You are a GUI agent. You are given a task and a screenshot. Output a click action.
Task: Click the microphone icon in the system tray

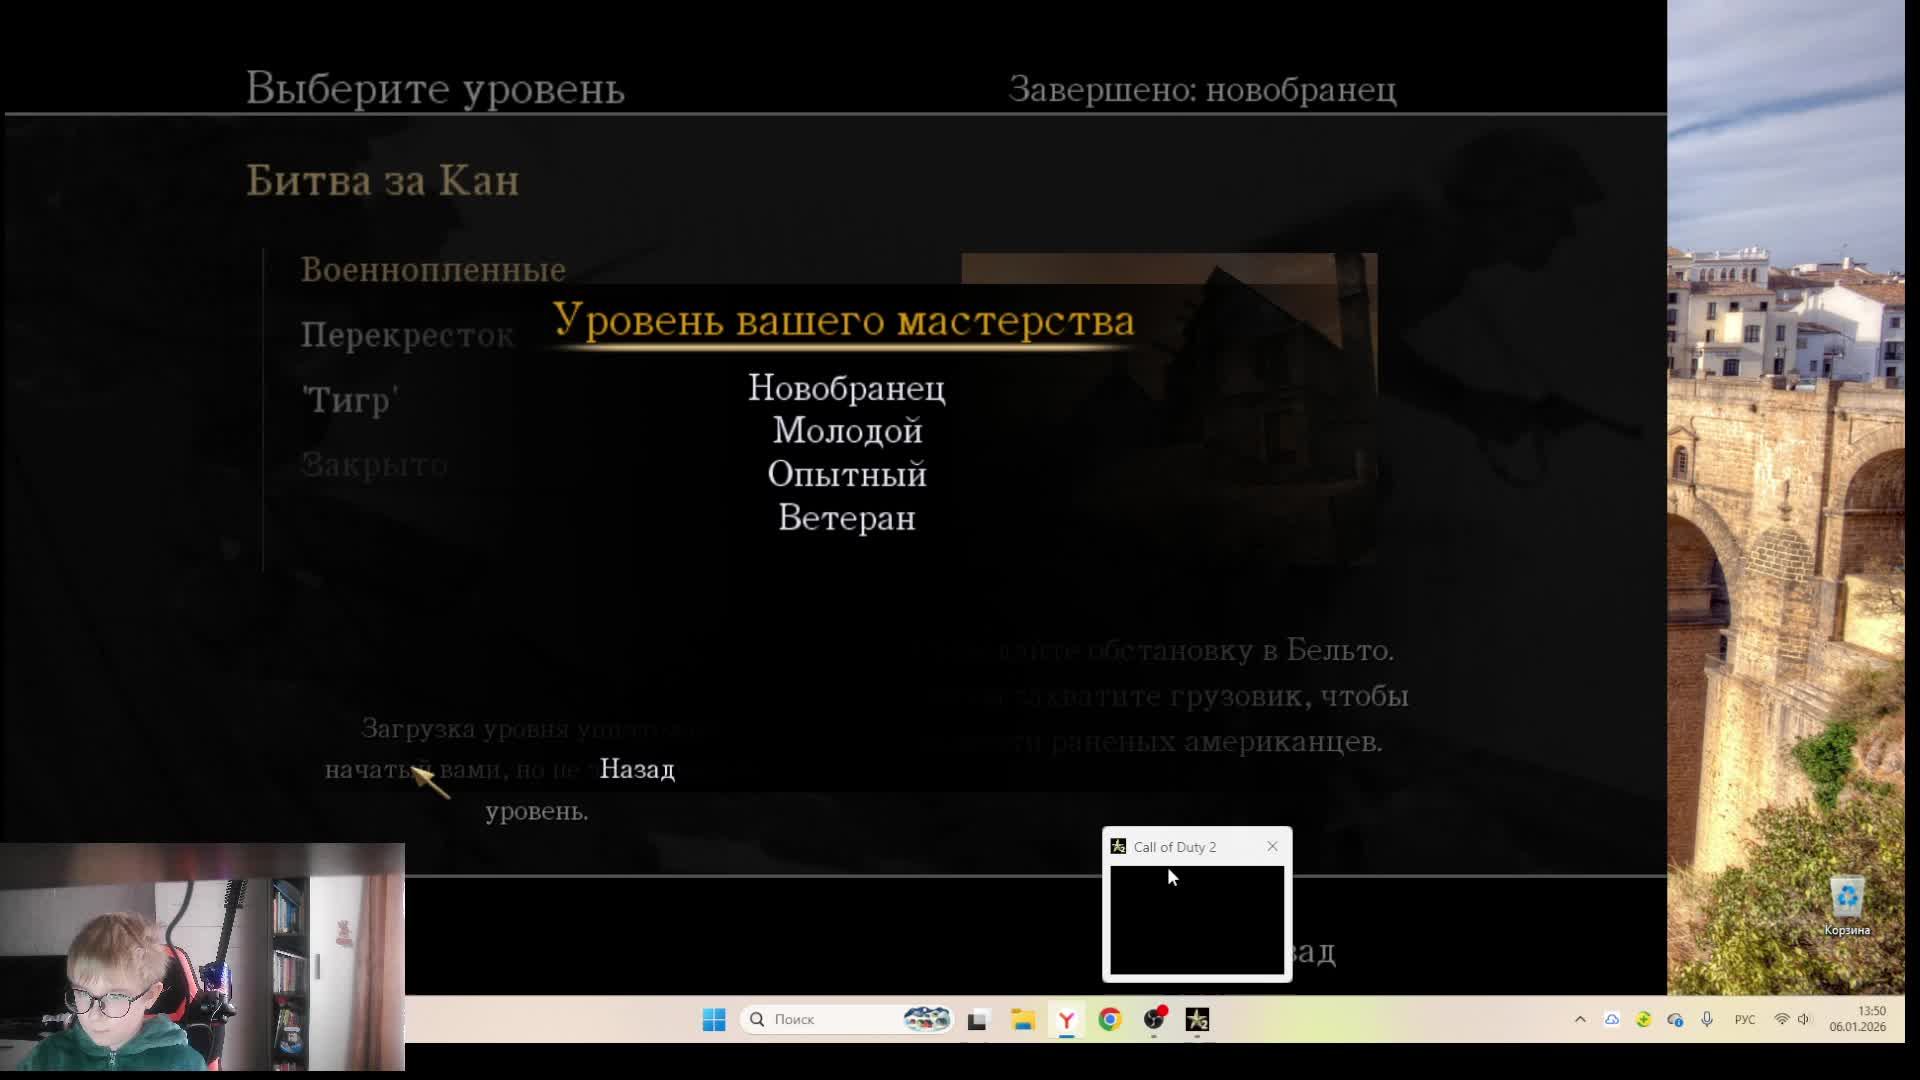click(1706, 1019)
